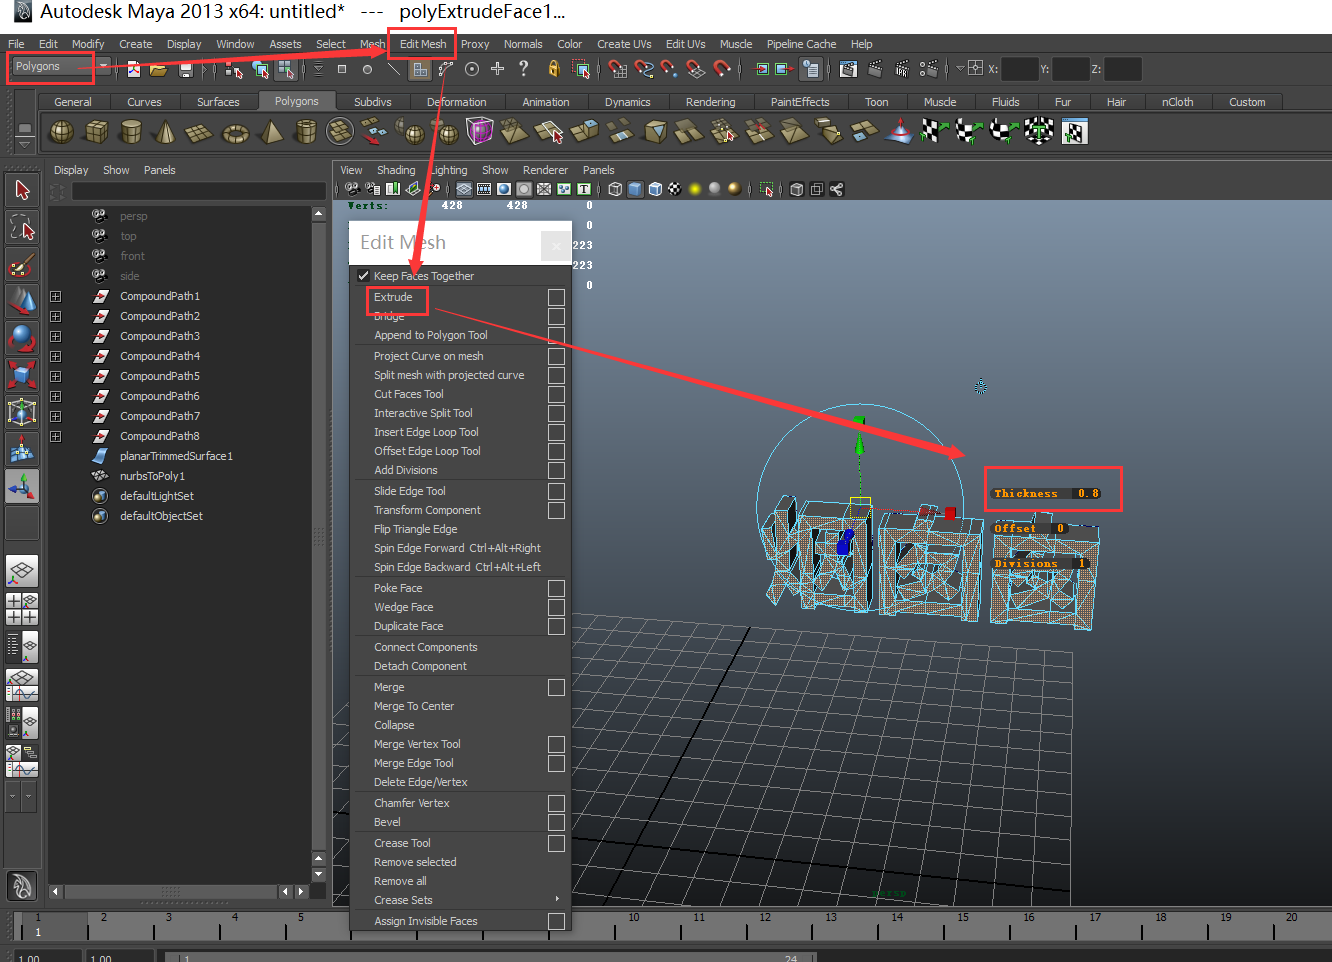
Task: Expand CompoundPath3 in the Outliner
Action: 55,336
